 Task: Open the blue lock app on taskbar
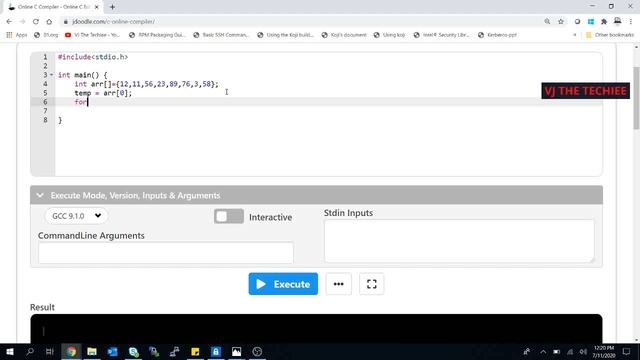[216, 351]
